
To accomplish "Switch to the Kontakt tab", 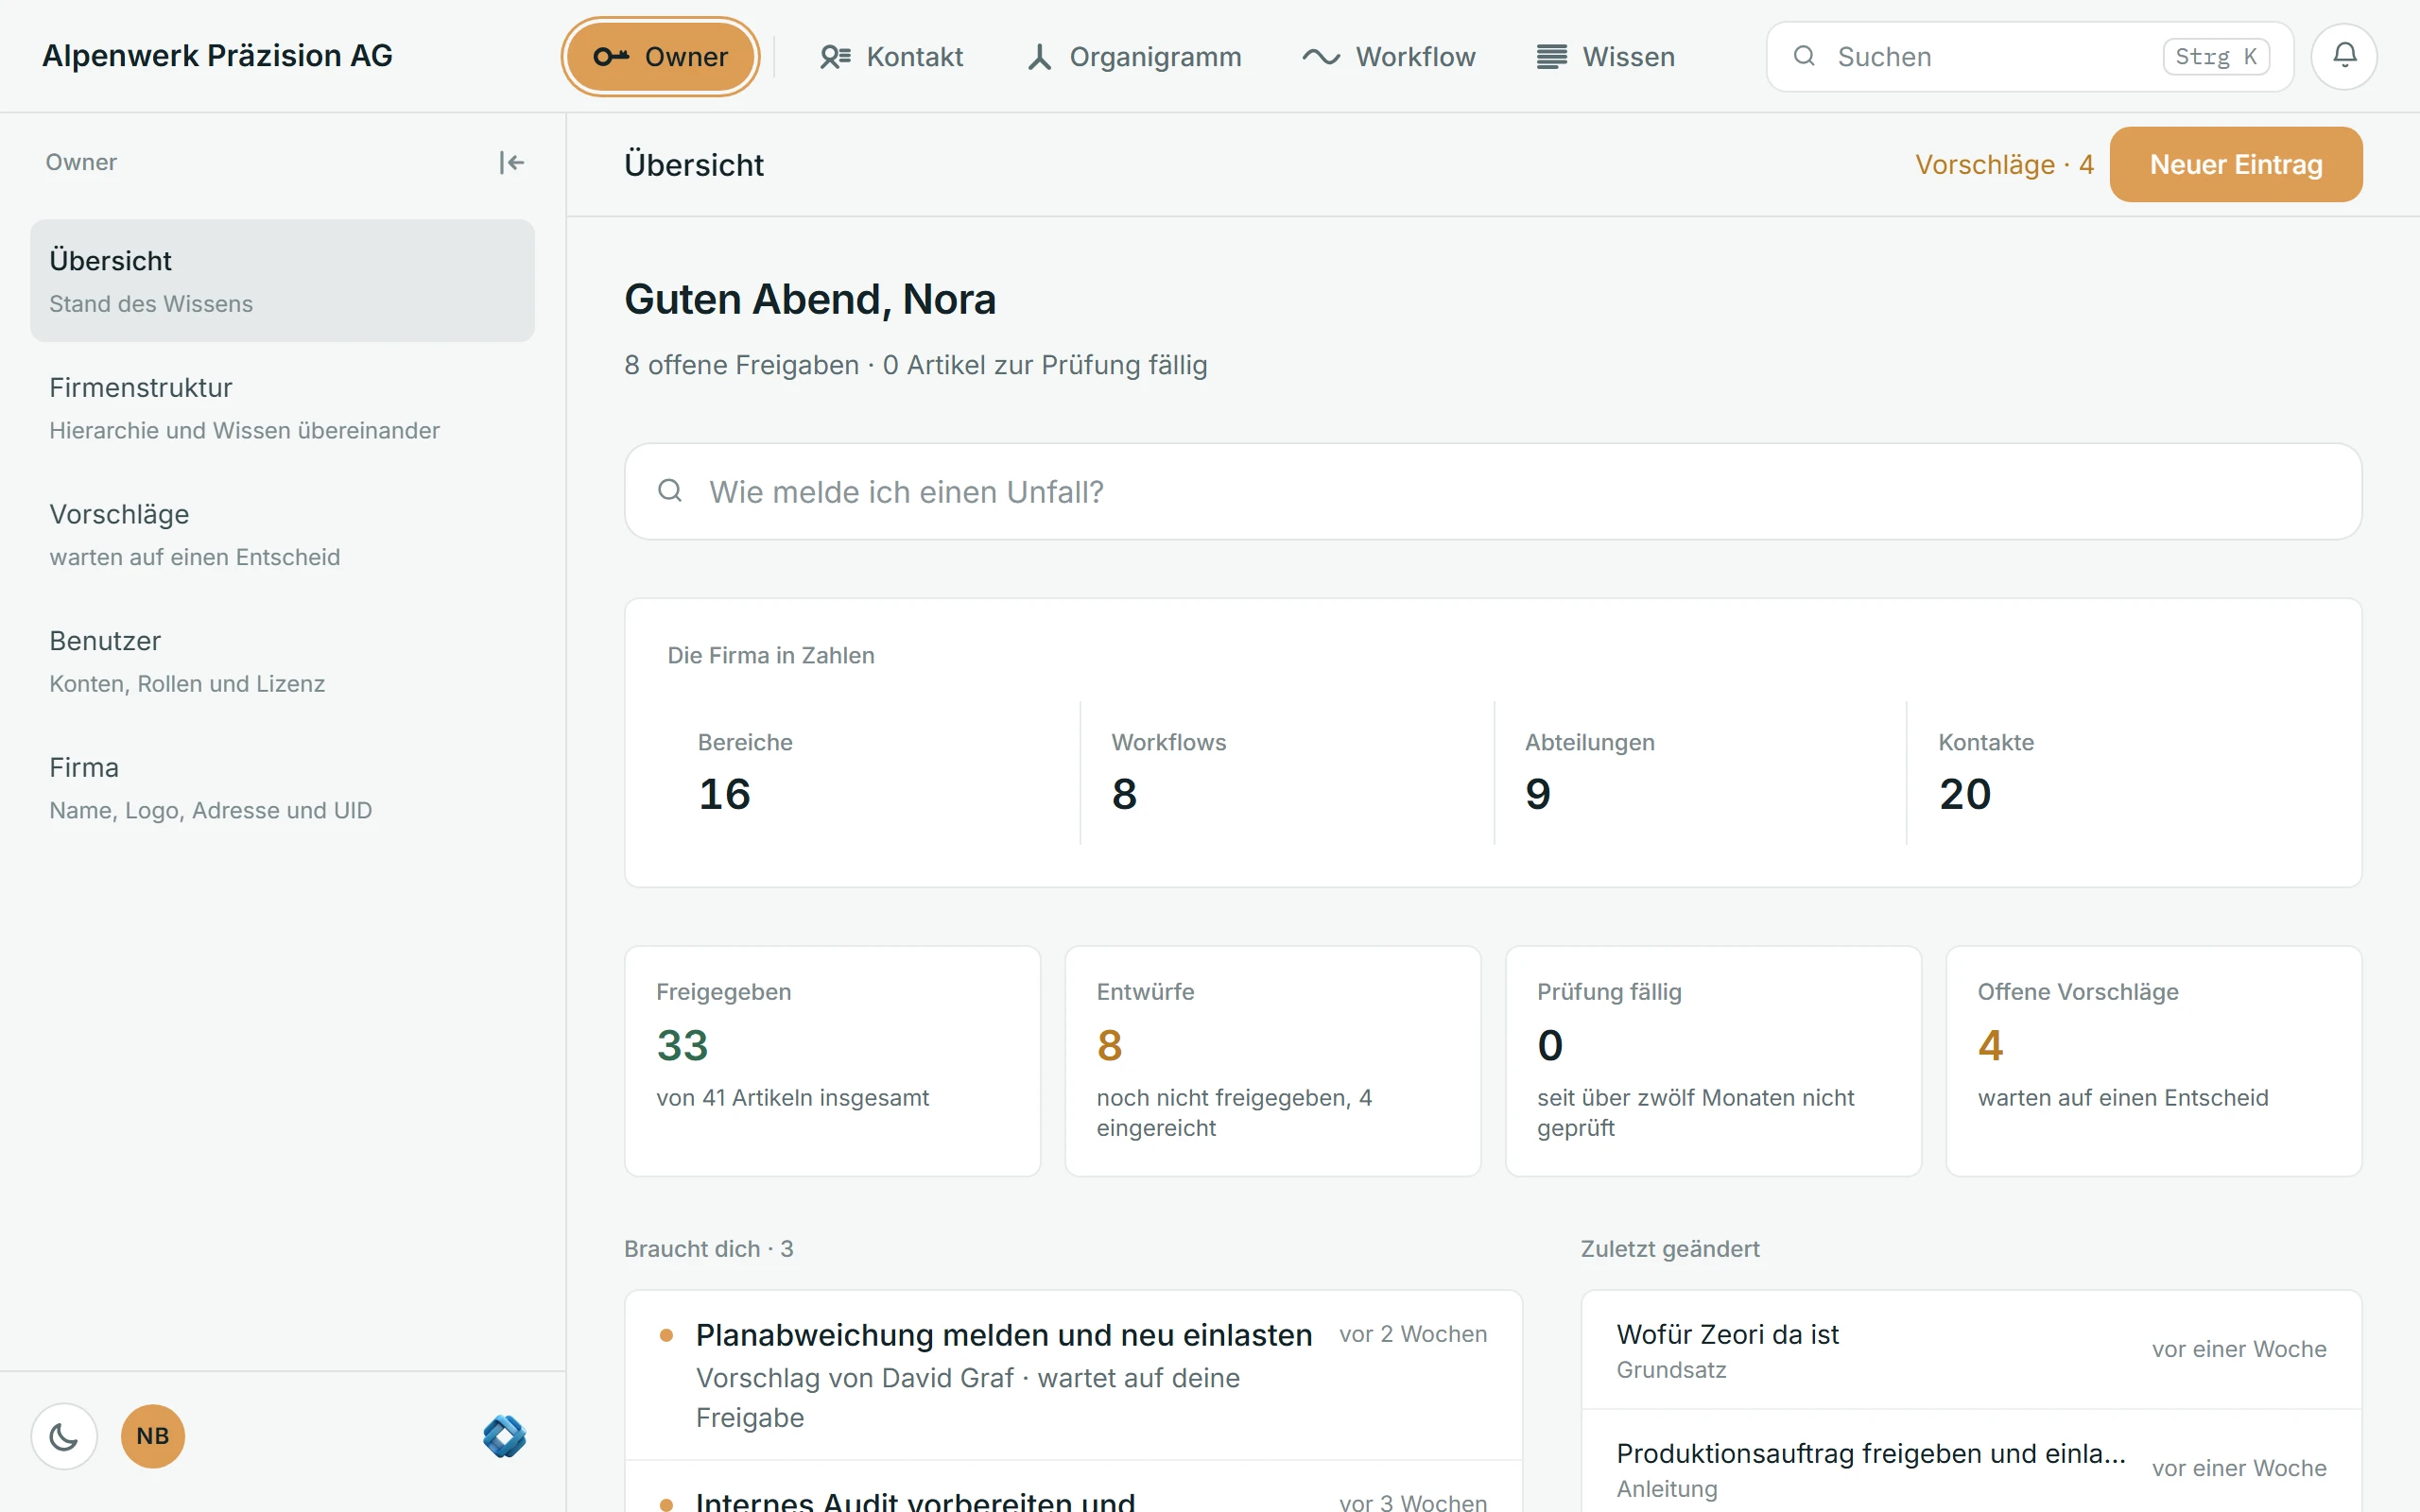I will tap(891, 57).
